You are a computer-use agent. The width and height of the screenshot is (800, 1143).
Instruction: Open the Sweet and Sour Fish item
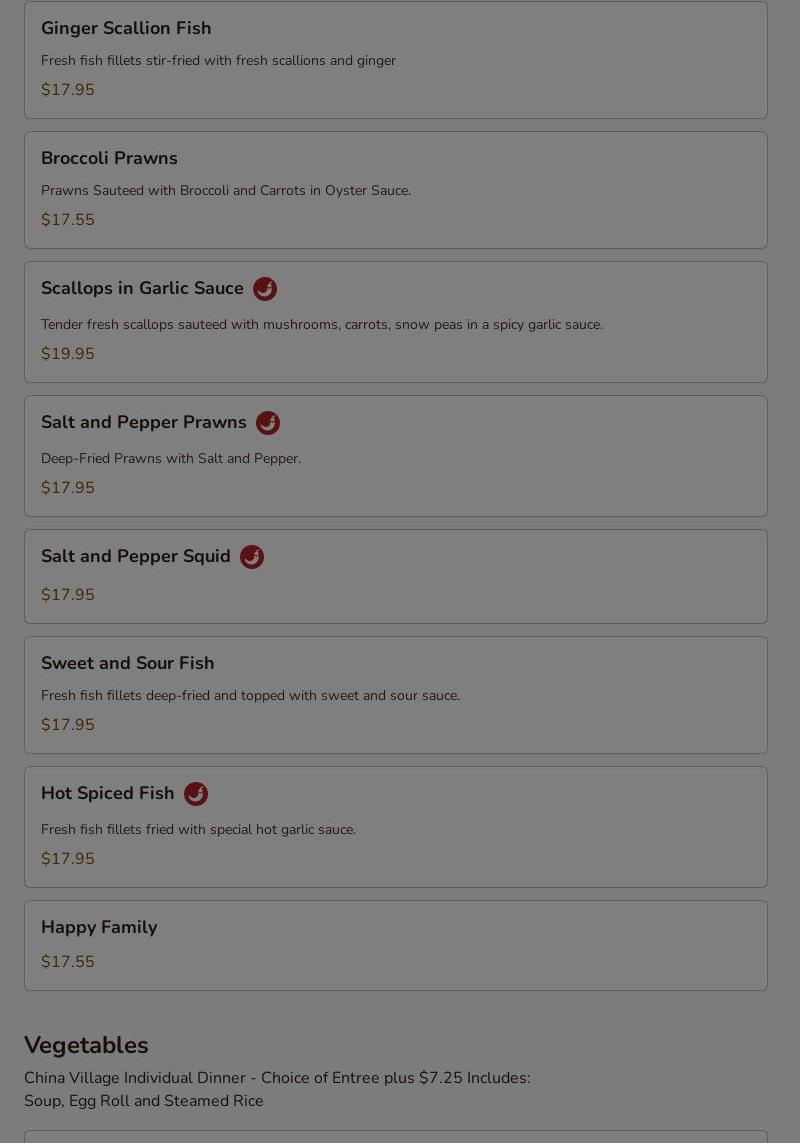coord(396,695)
